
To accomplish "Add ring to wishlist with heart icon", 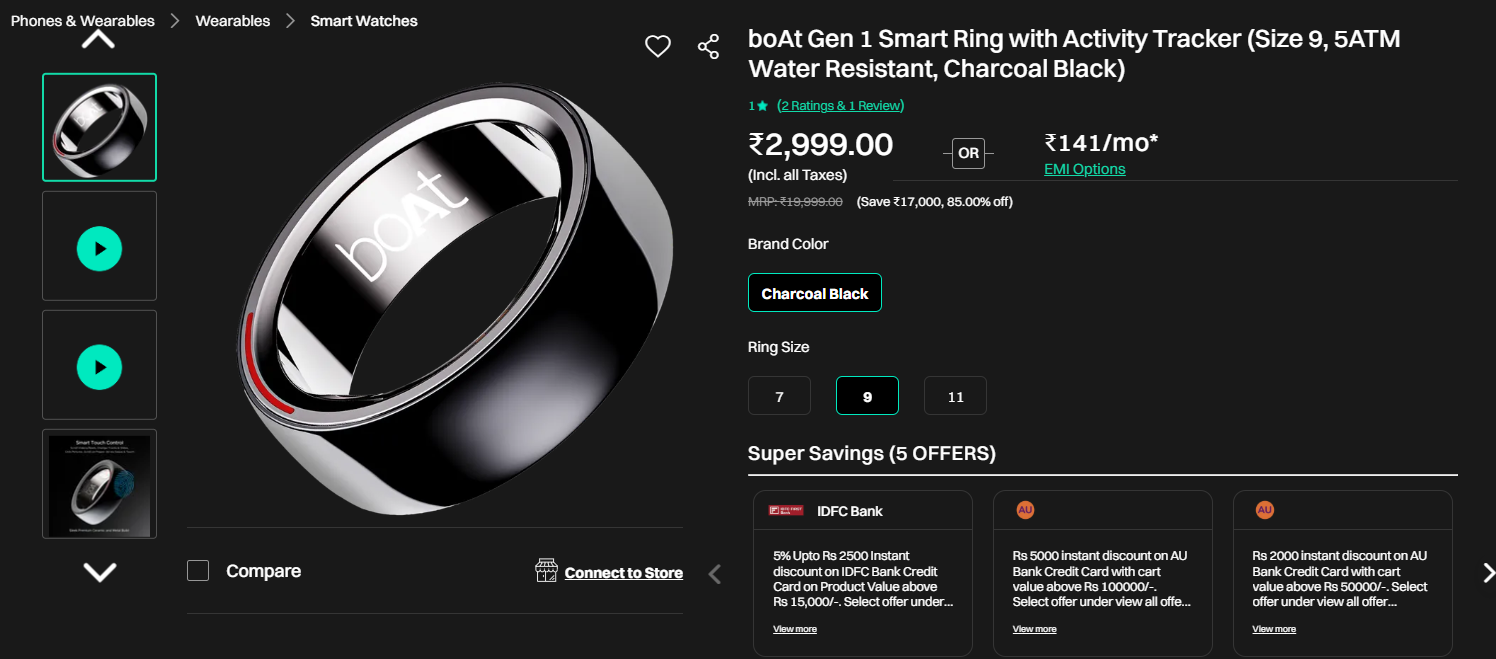I will pos(657,46).
